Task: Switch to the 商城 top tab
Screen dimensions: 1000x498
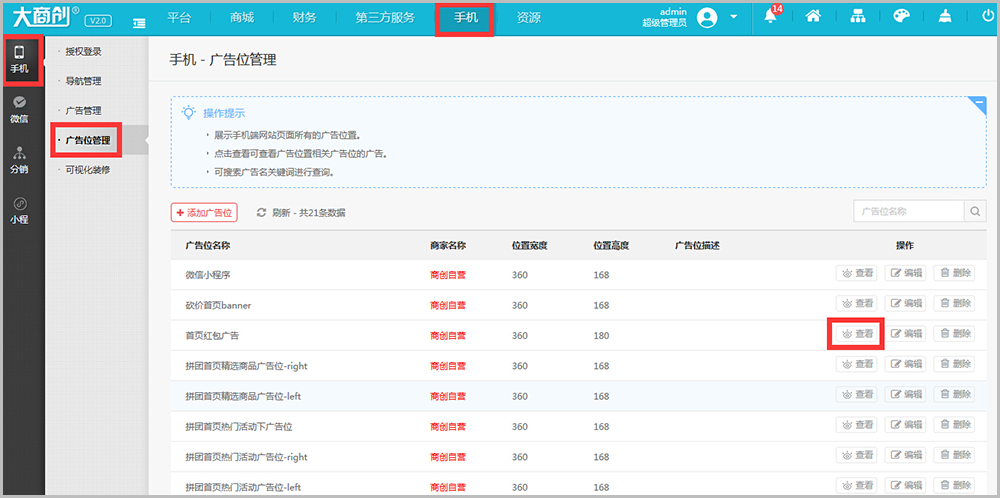Action: [242, 18]
